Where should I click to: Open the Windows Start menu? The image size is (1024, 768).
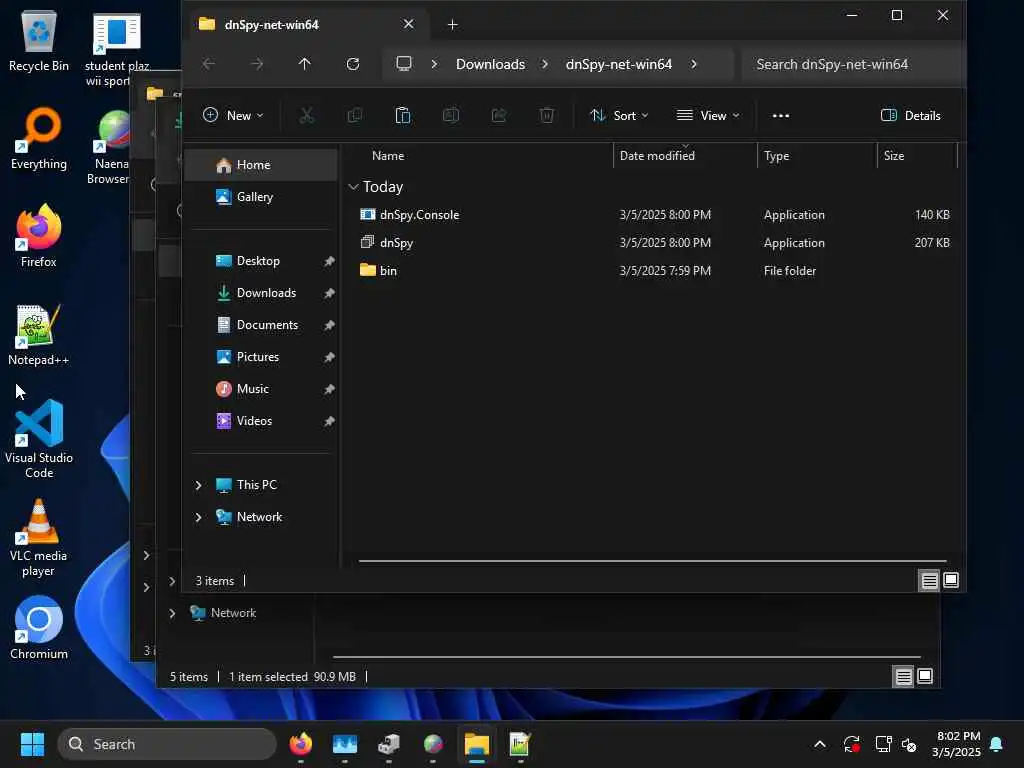point(32,744)
